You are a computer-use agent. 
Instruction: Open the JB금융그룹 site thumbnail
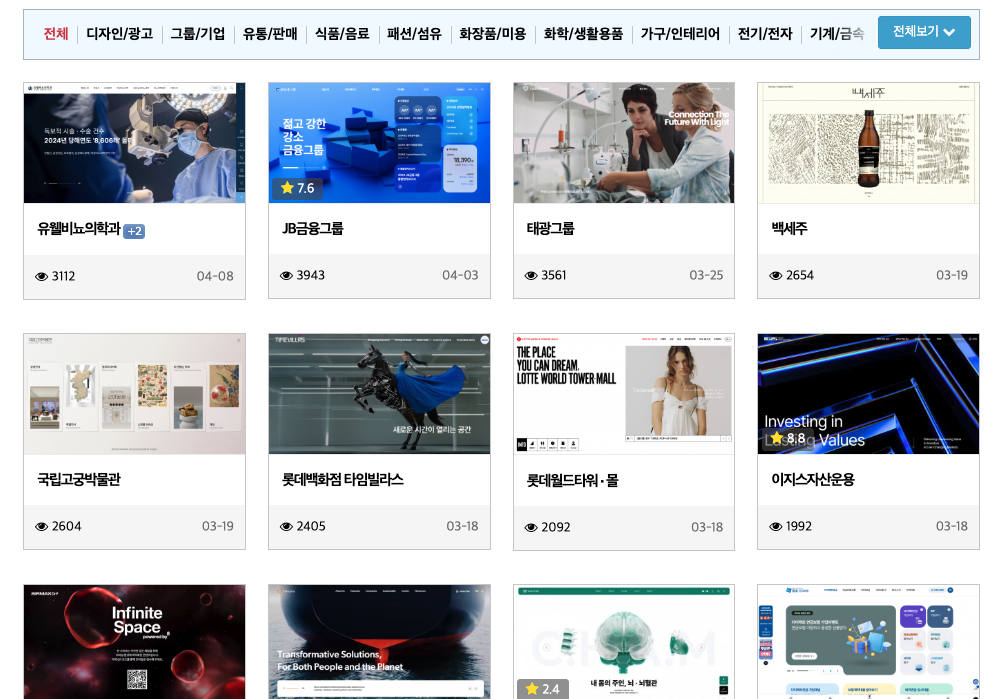(379, 142)
